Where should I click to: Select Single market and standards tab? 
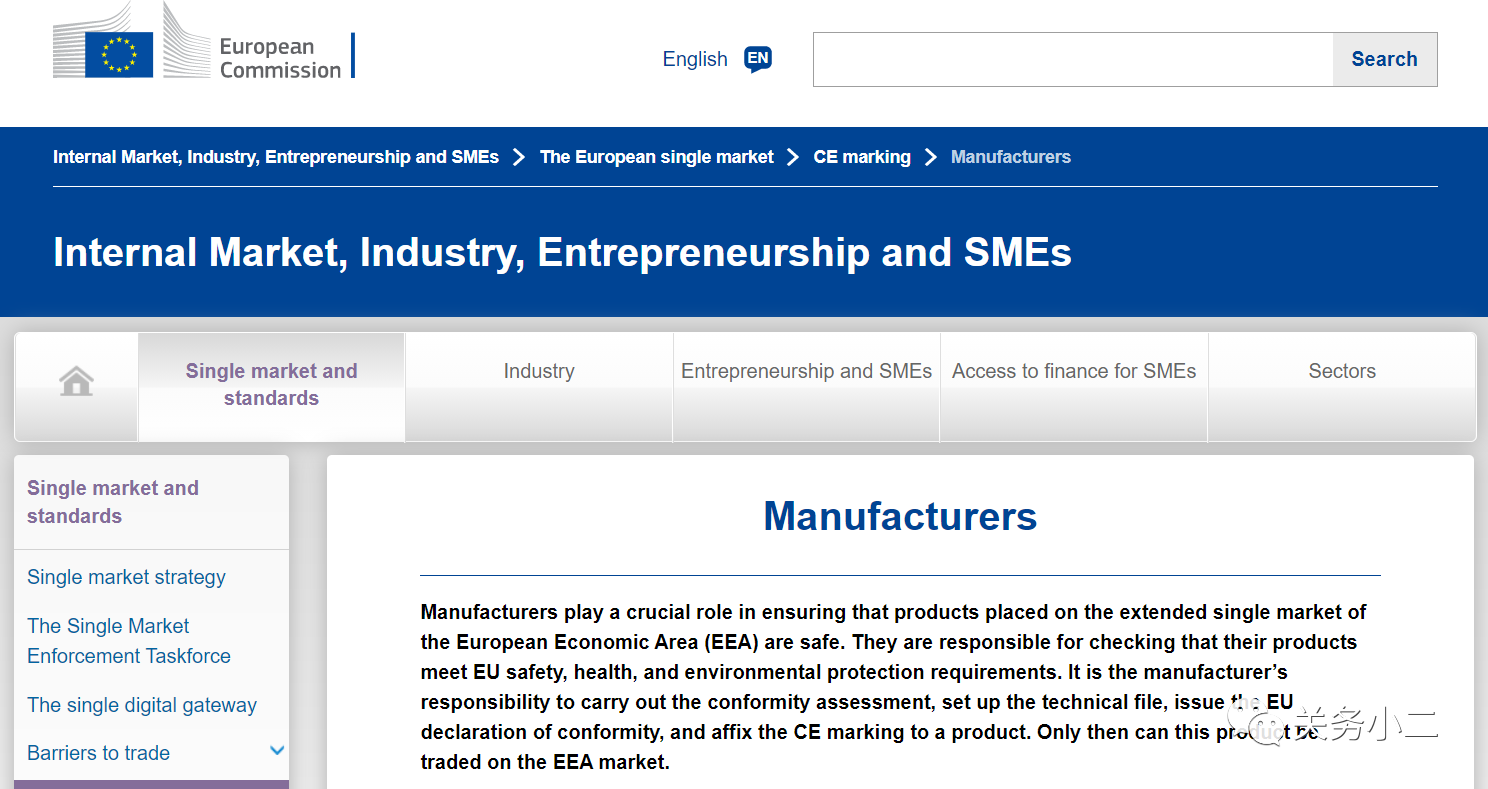[x=271, y=386]
